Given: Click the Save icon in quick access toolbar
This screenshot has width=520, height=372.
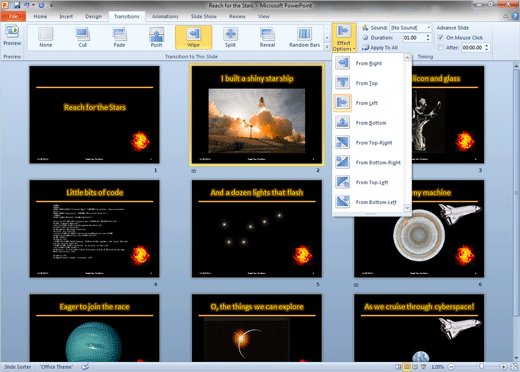Looking at the screenshot, I should click(x=17, y=5).
